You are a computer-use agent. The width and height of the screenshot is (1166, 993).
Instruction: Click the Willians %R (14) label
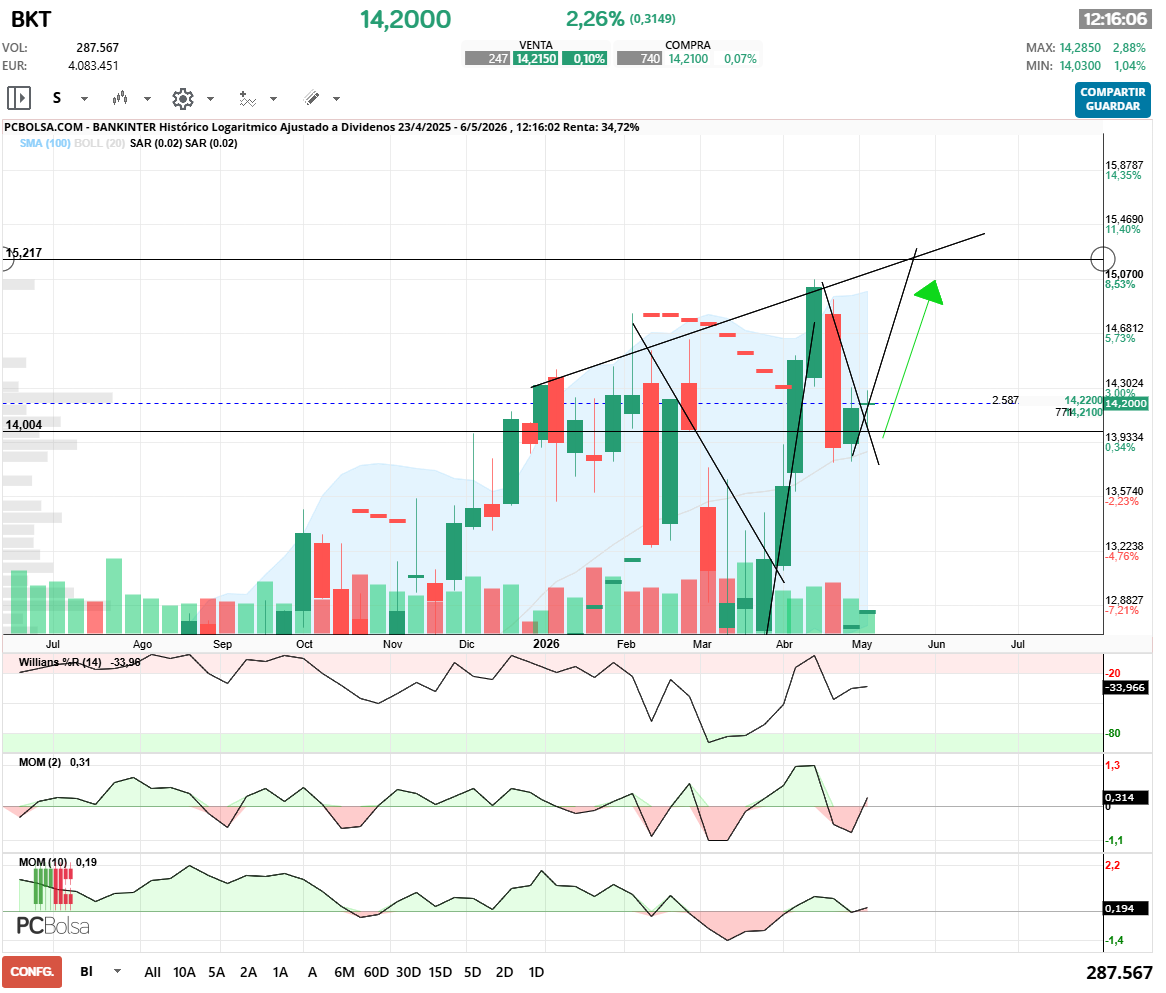coord(60,662)
